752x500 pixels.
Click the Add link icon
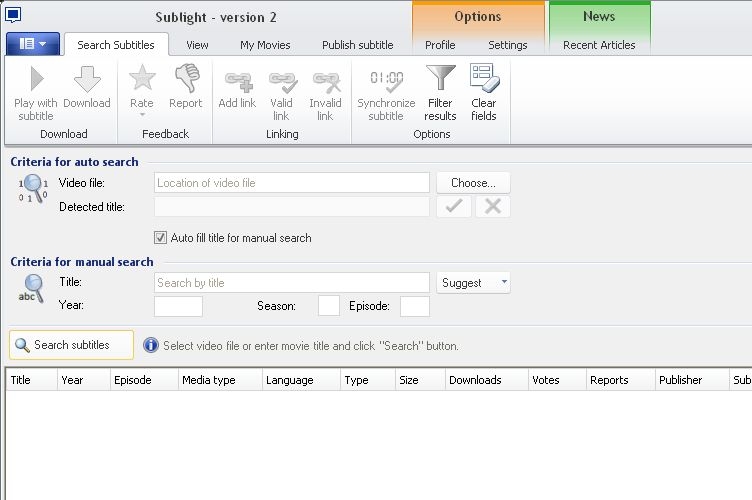pyautogui.click(x=237, y=79)
